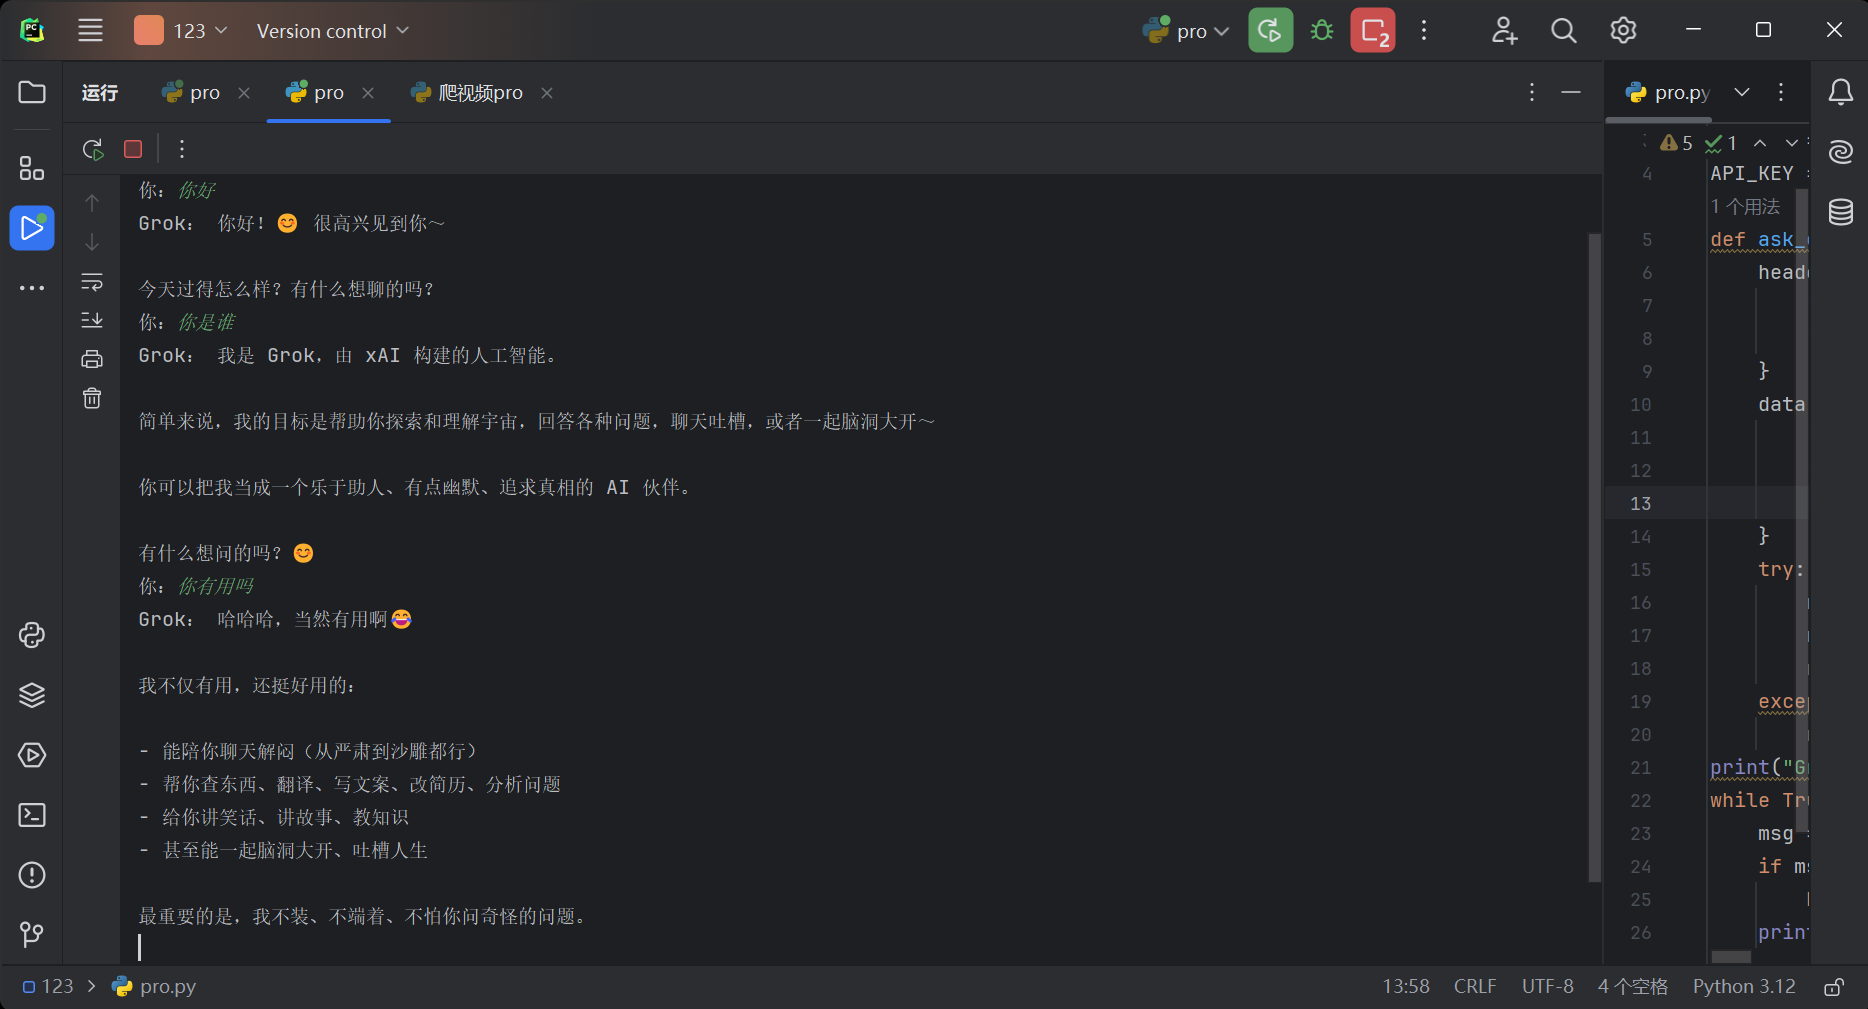Viewport: 1868px width, 1009px height.
Task: Change 4 个空格 indent setting
Action: (1632, 986)
